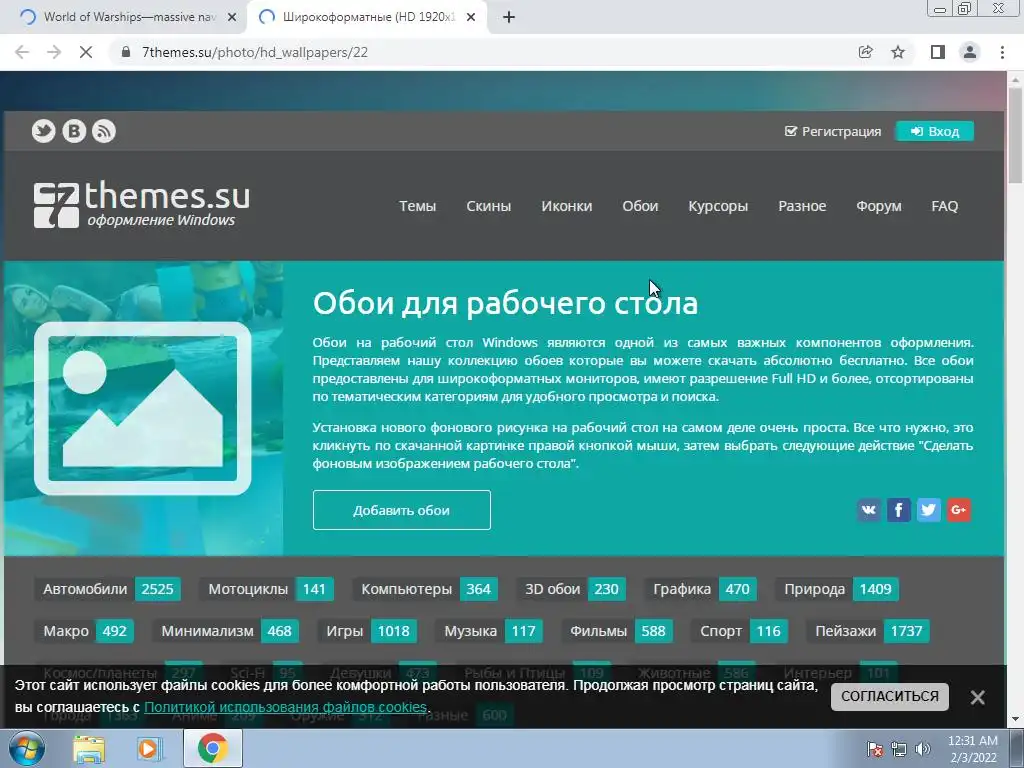Close the cookies banner with X icon
Screen dimensions: 1024x768
pyautogui.click(x=978, y=697)
